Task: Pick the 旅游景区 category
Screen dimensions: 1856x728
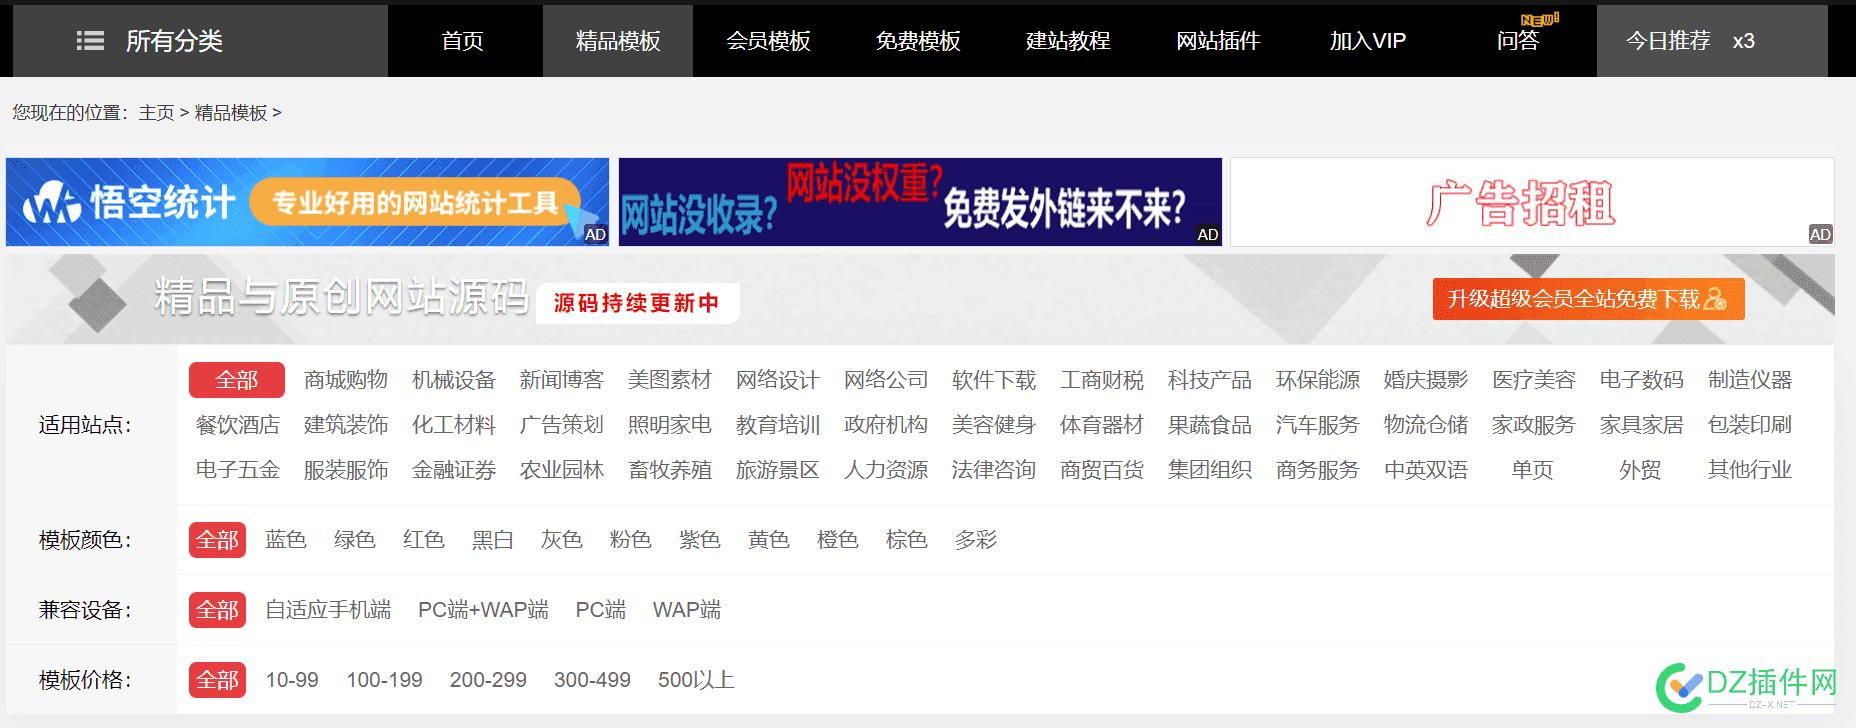Action: [x=778, y=470]
